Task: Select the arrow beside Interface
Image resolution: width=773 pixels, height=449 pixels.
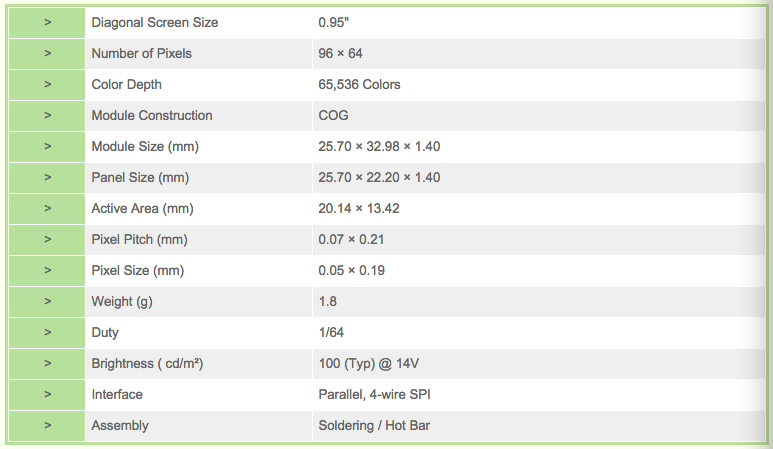Action: tap(47, 394)
